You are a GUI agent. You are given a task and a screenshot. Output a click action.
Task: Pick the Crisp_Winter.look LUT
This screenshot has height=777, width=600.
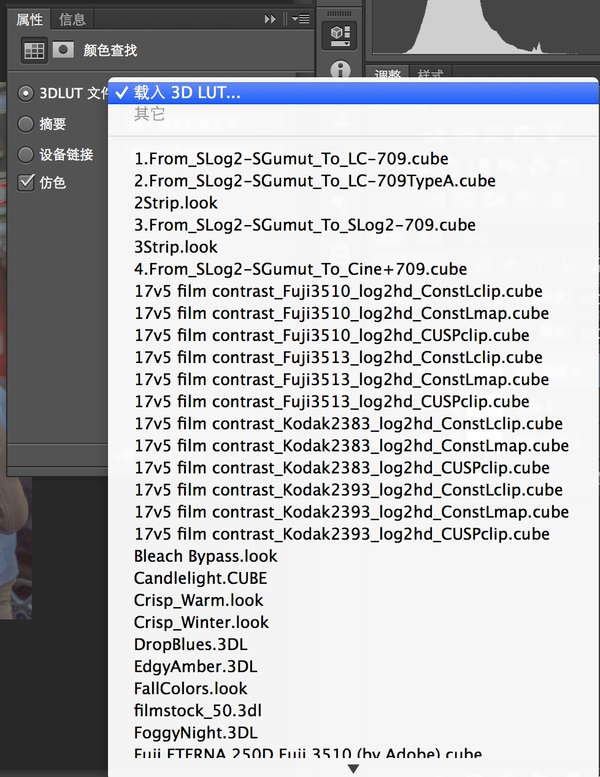tap(353, 622)
